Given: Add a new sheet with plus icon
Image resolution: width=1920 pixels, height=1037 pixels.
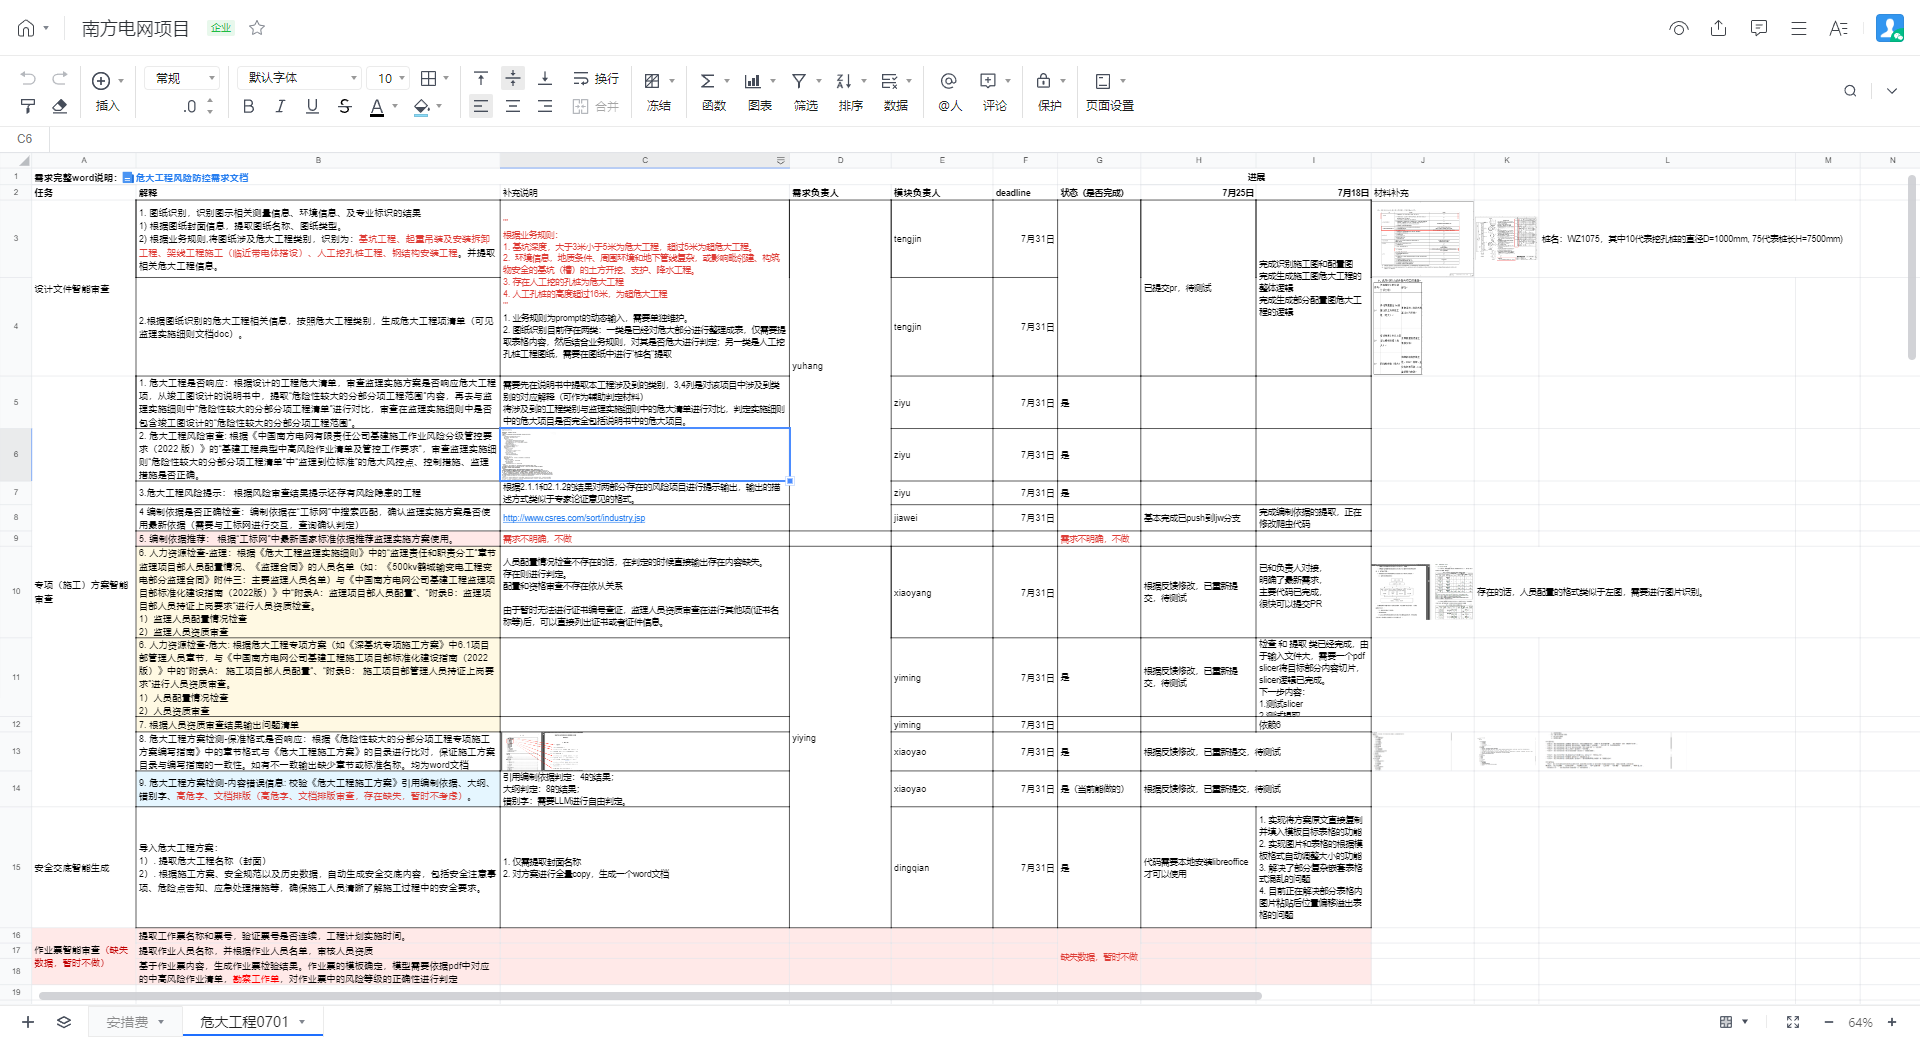Looking at the screenshot, I should 28,1022.
